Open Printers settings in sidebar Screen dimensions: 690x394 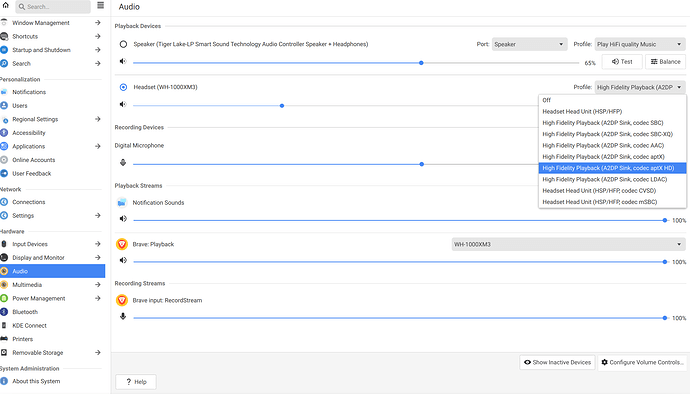click(x=52, y=339)
